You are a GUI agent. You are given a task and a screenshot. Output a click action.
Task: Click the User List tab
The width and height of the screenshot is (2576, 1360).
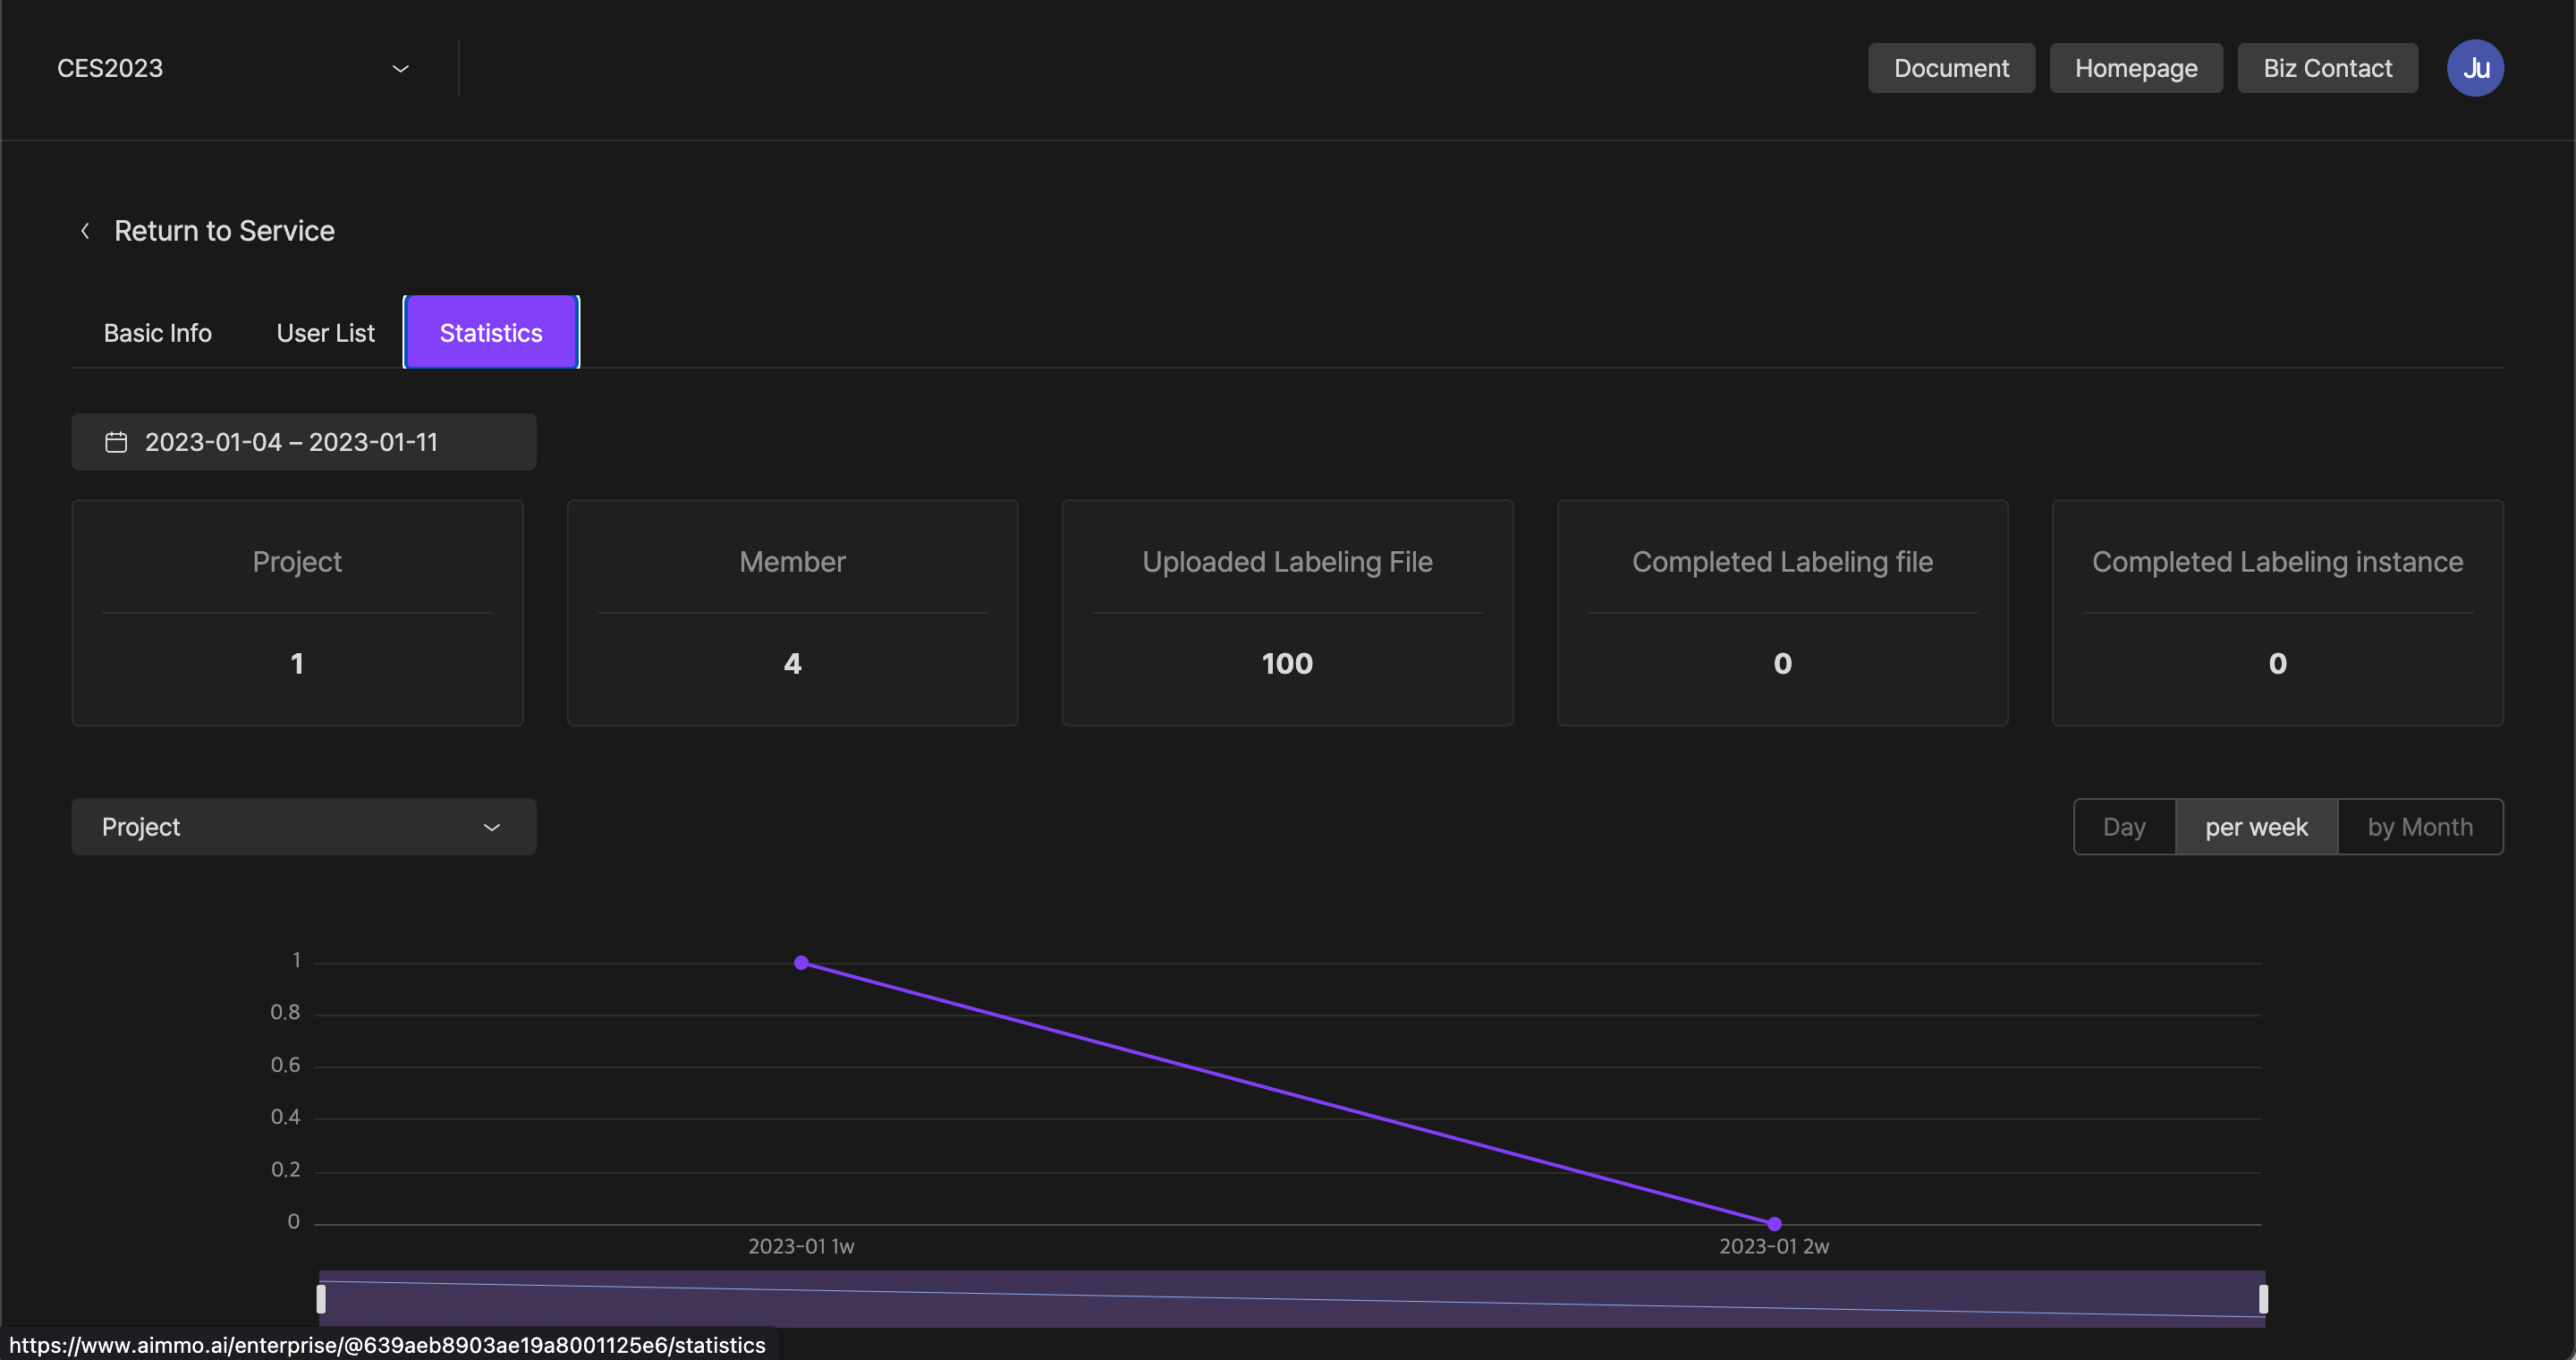pos(326,331)
